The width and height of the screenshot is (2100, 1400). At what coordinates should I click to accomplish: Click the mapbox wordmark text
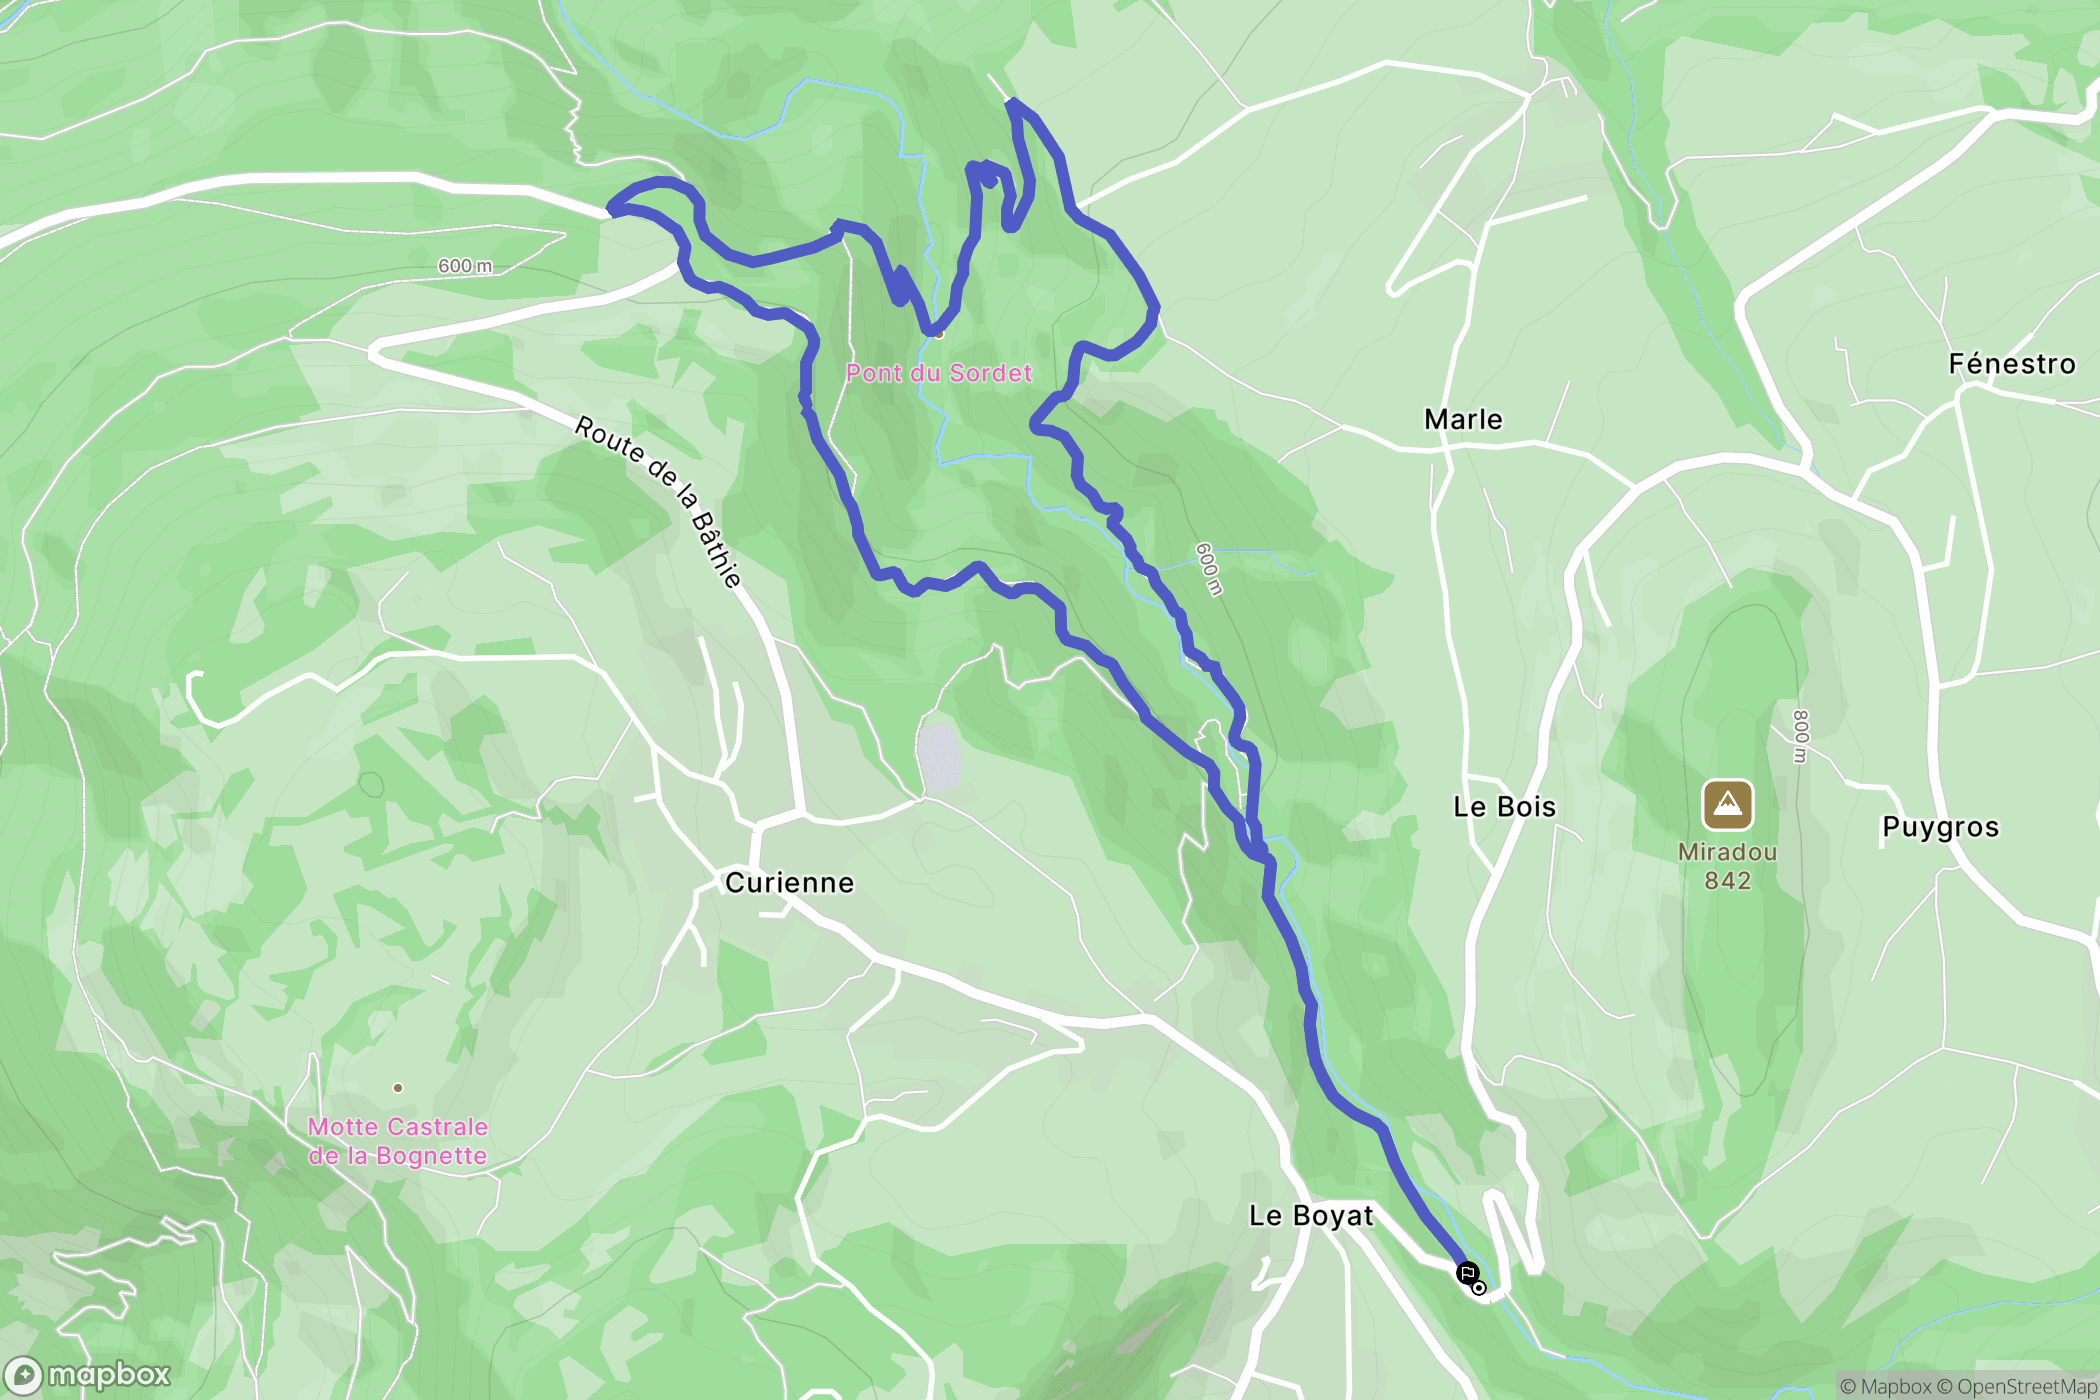click(110, 1376)
